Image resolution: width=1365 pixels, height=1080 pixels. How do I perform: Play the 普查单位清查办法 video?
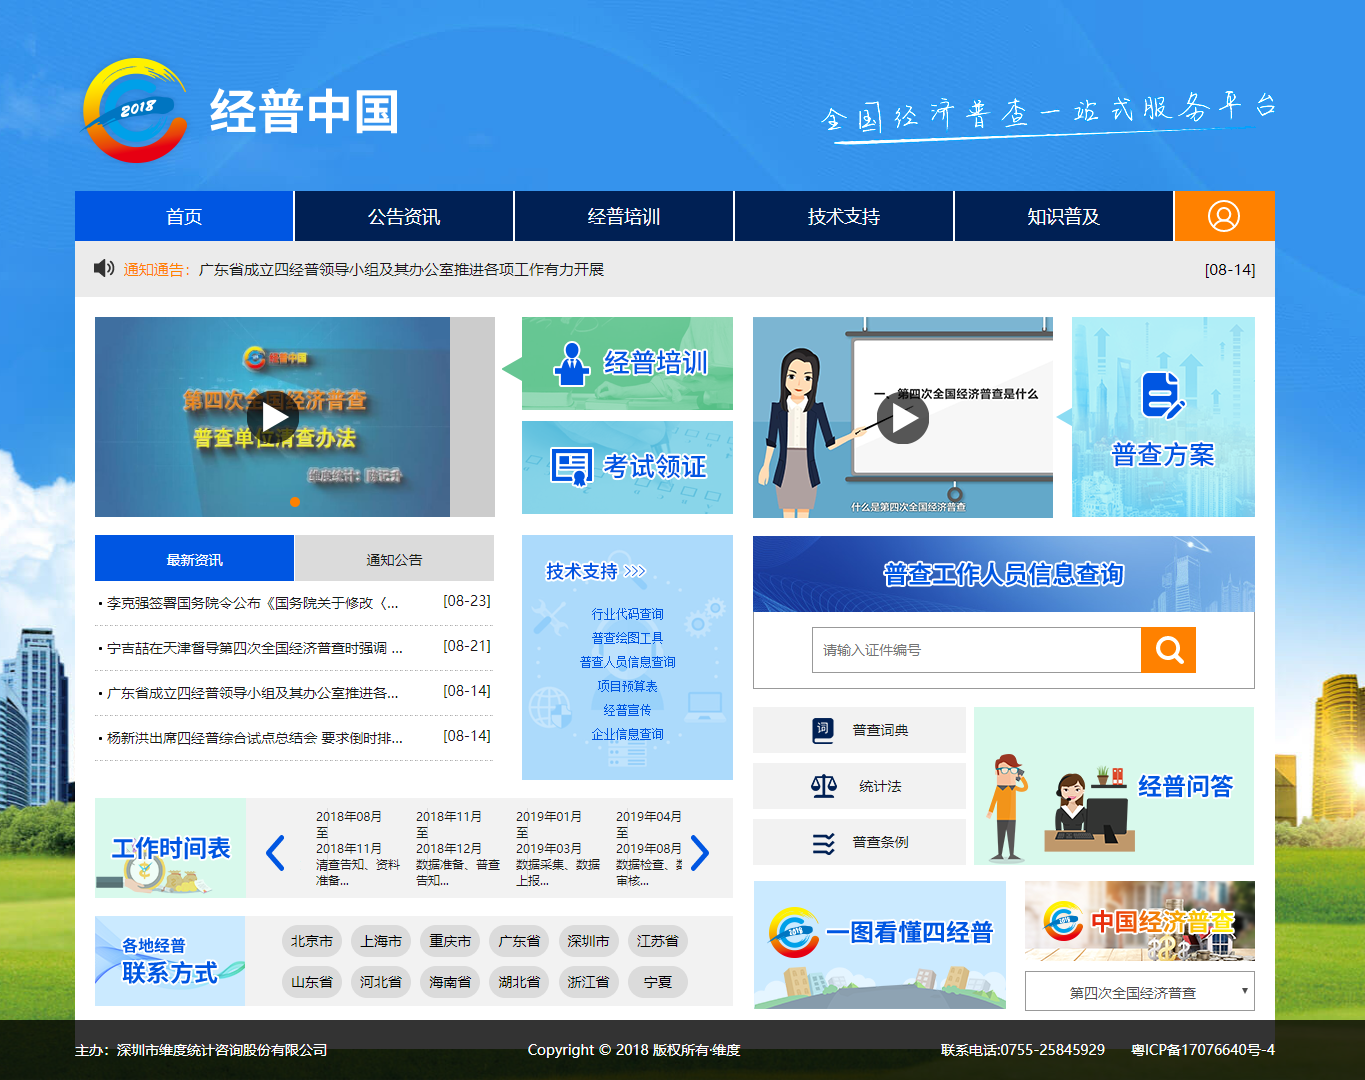point(272,417)
